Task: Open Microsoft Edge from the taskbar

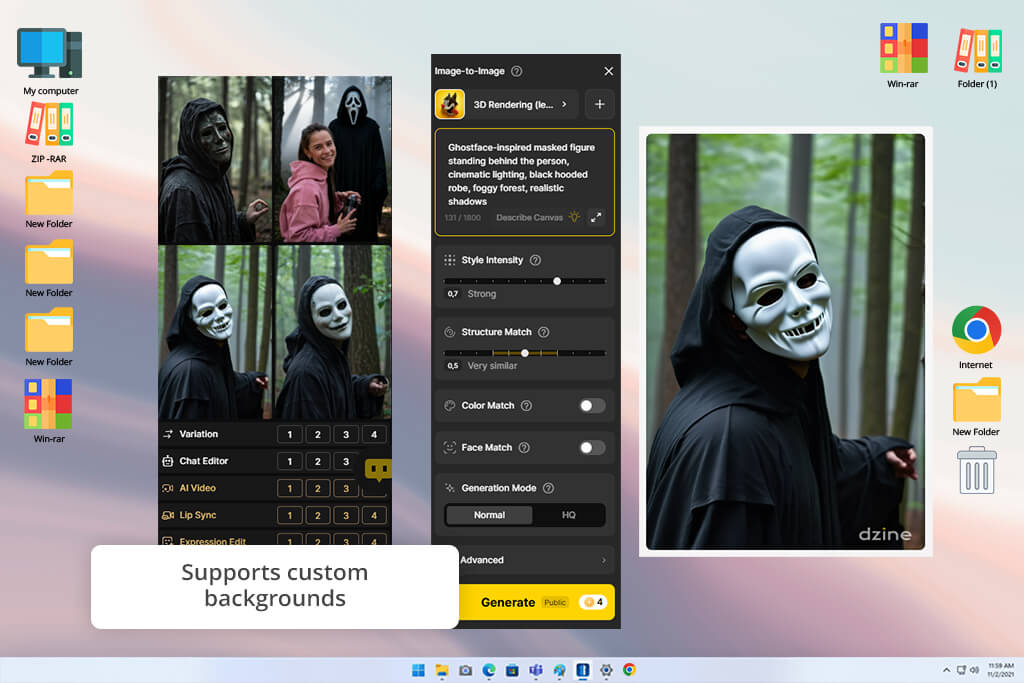Action: coord(489,670)
